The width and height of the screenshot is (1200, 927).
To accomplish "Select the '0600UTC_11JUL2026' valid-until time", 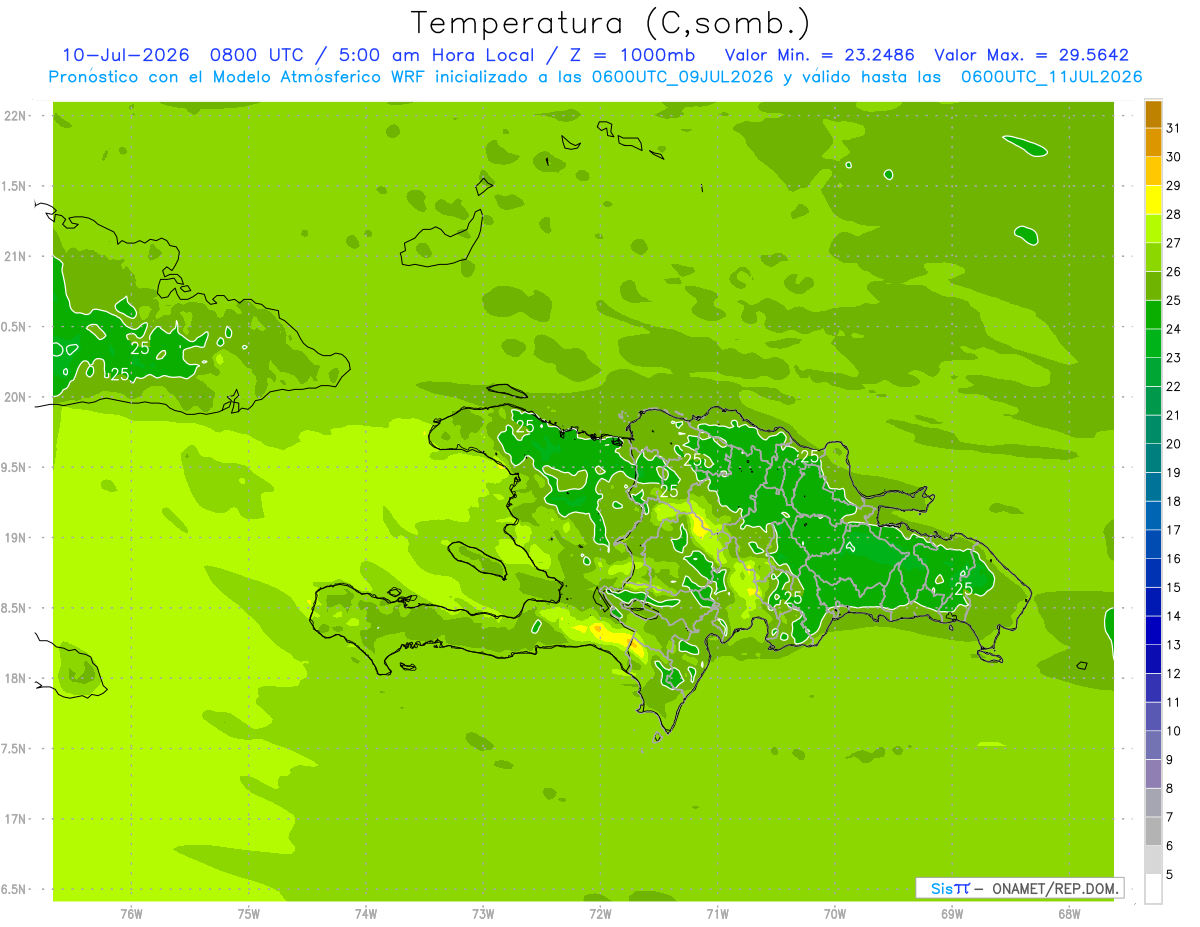I will [1051, 77].
